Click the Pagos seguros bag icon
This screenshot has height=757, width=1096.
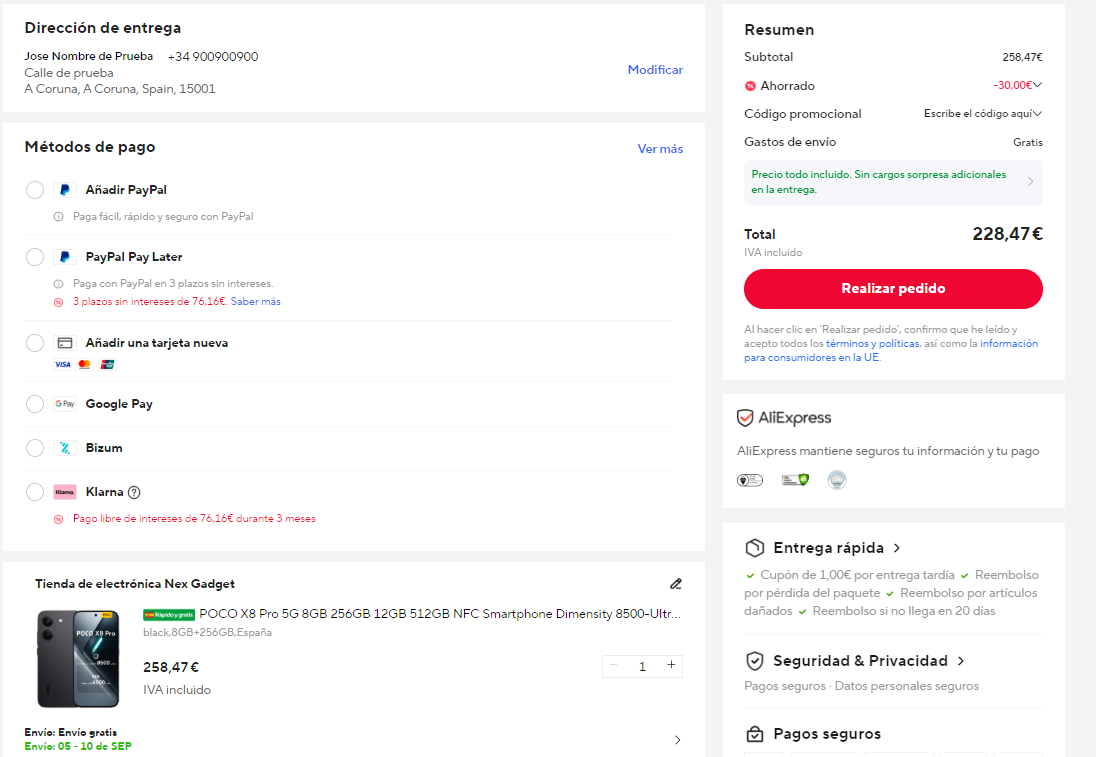(x=755, y=734)
